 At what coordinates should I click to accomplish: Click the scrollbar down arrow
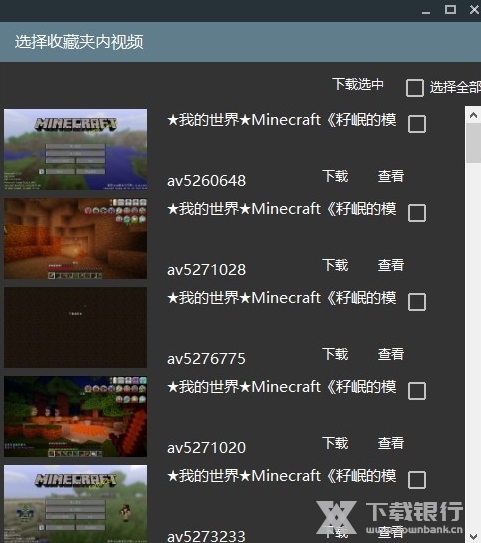tap(473, 536)
